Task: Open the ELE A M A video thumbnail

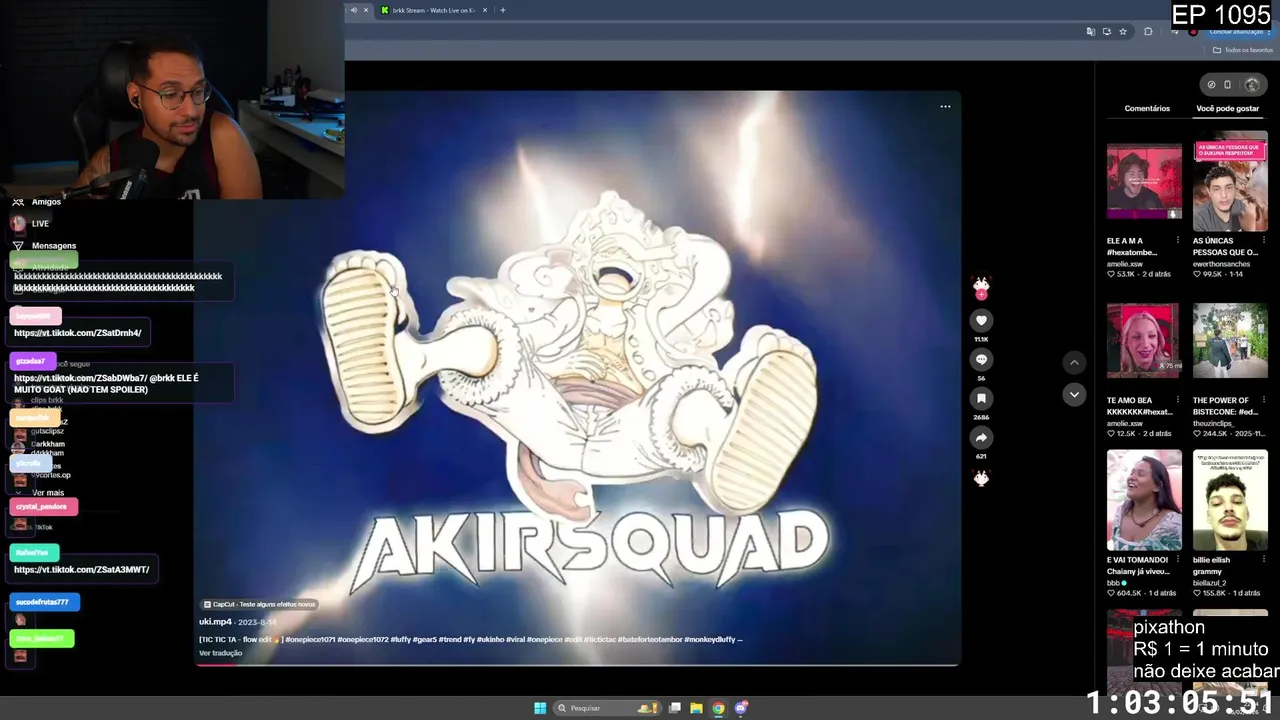Action: pyautogui.click(x=1144, y=181)
